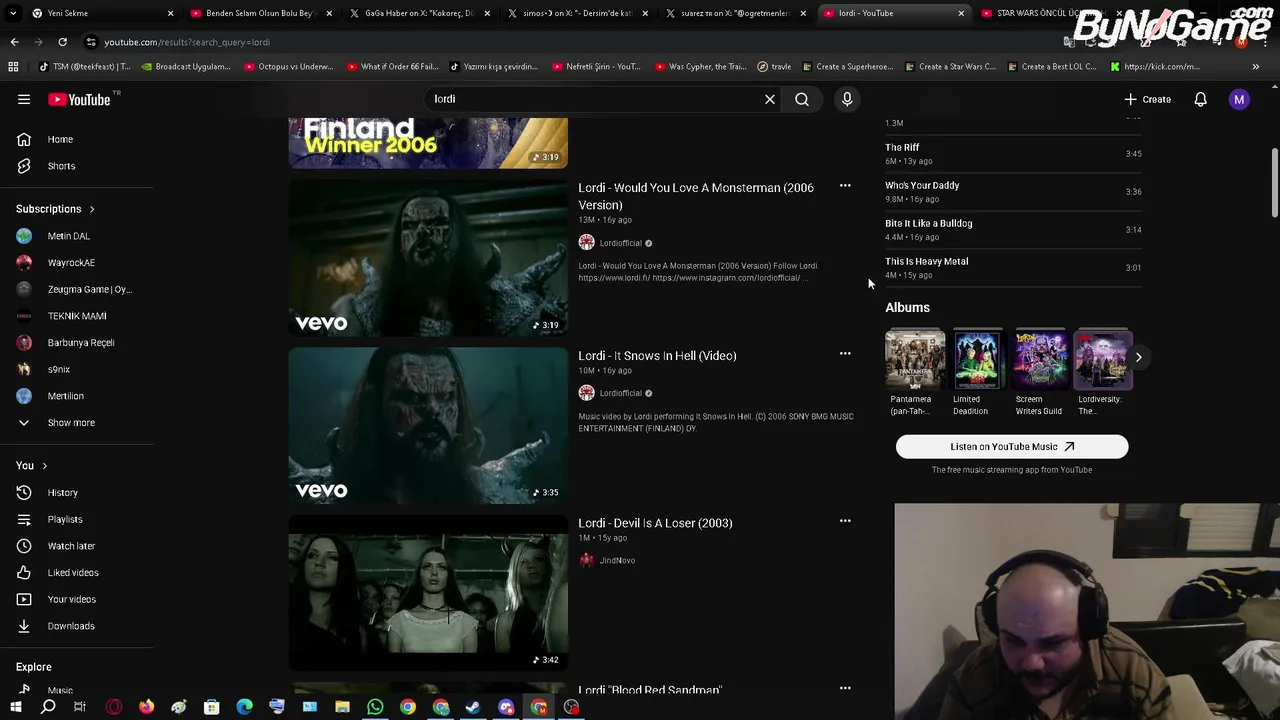Expand the You section
The height and width of the screenshot is (720, 1280).
tap(31, 465)
